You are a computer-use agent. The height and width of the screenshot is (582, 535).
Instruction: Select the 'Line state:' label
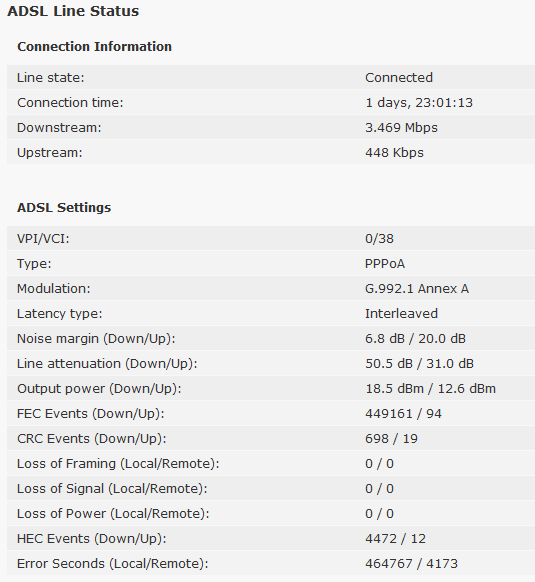tap(50, 78)
